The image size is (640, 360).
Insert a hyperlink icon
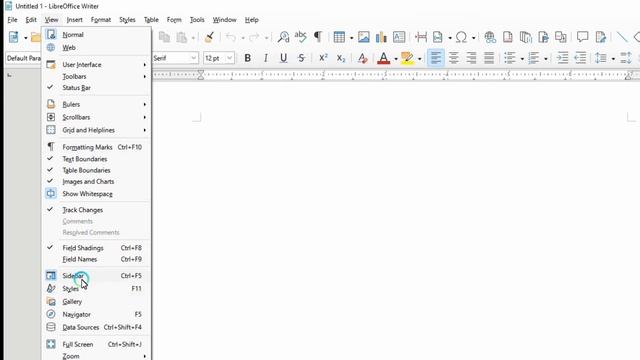490,37
